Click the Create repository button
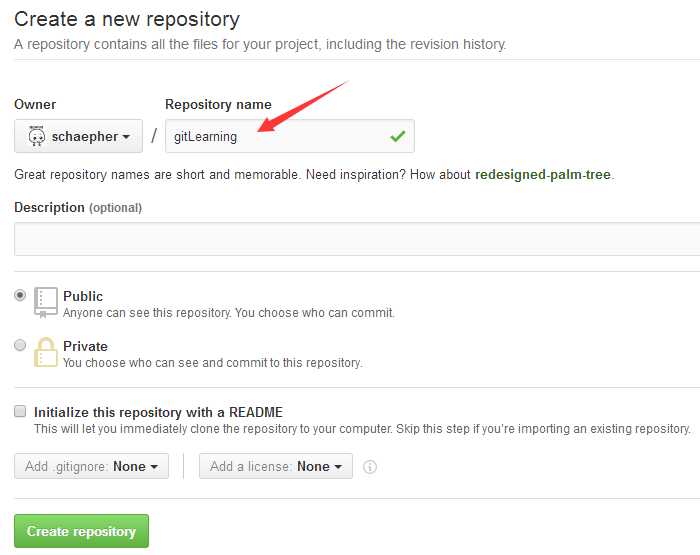 pyautogui.click(x=81, y=531)
